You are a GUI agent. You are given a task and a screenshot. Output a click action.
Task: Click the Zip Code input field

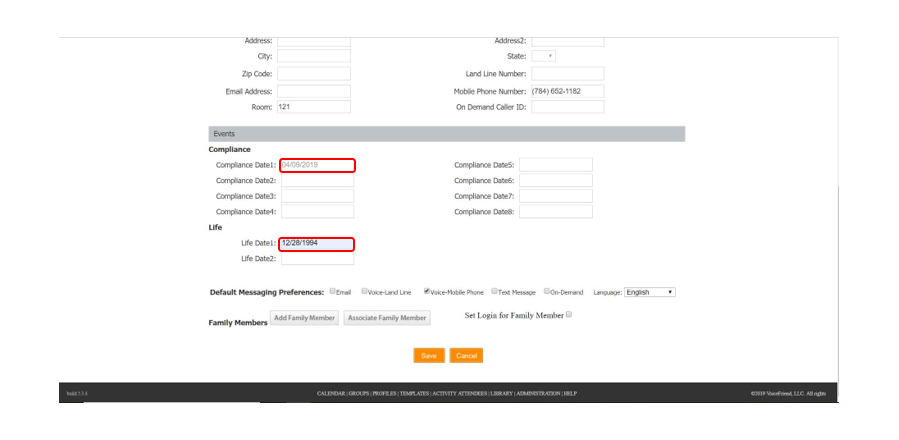tap(314, 74)
